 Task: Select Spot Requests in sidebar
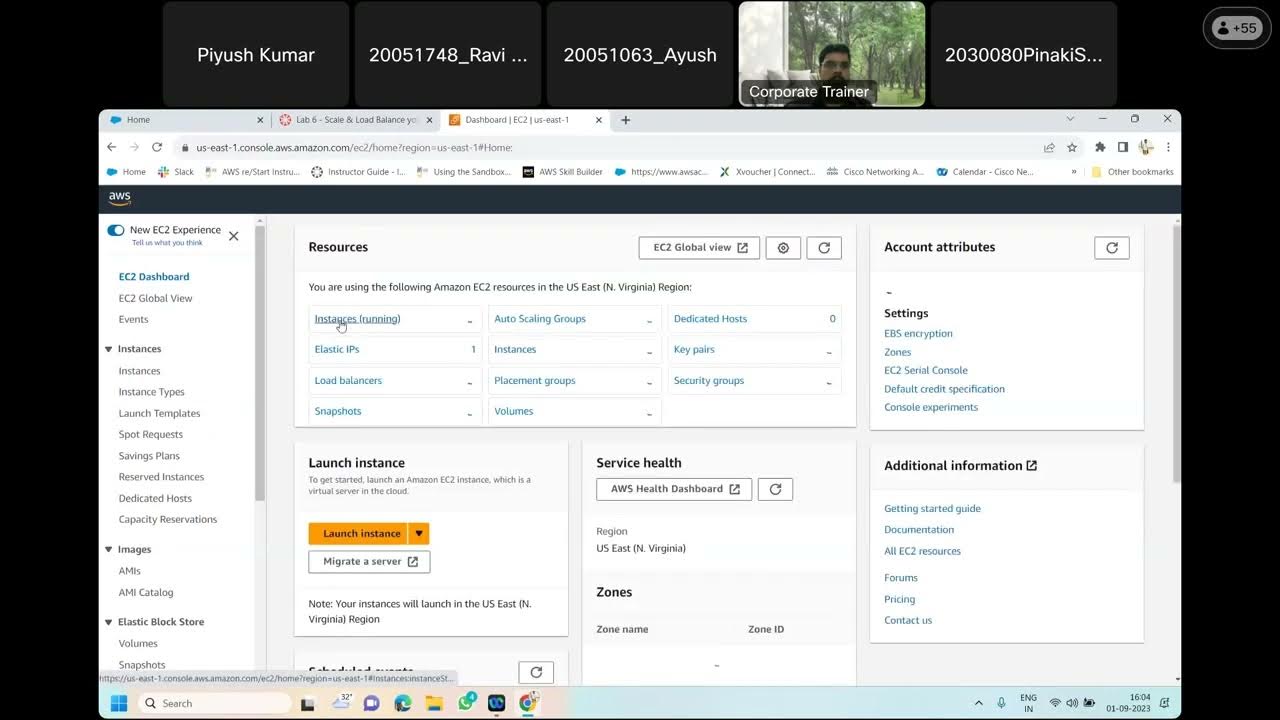point(150,435)
